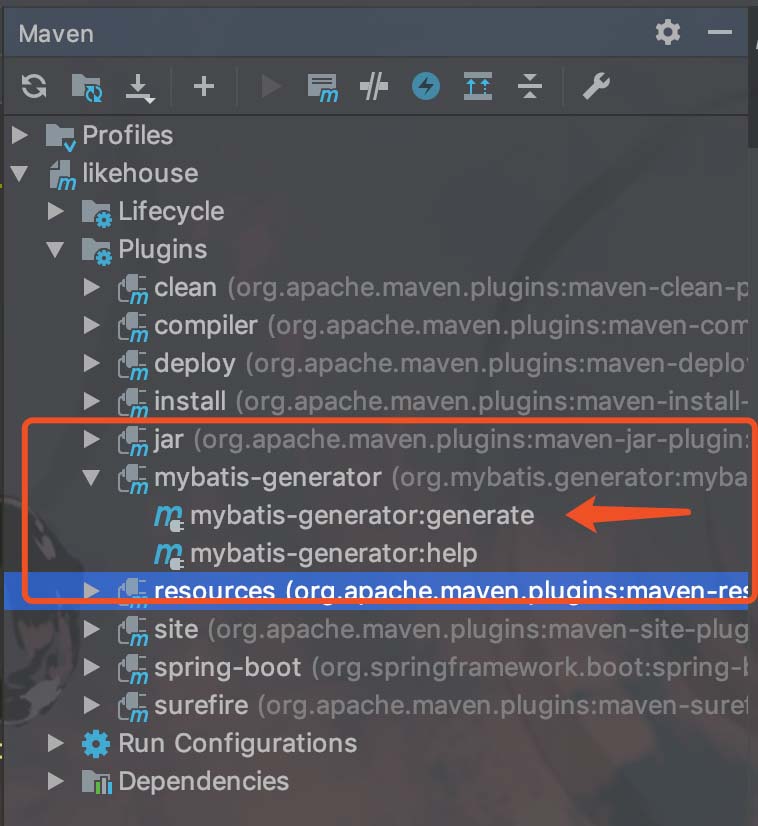Click the Plugins folder icon
This screenshot has height=826, width=758.
pyautogui.click(x=96, y=251)
